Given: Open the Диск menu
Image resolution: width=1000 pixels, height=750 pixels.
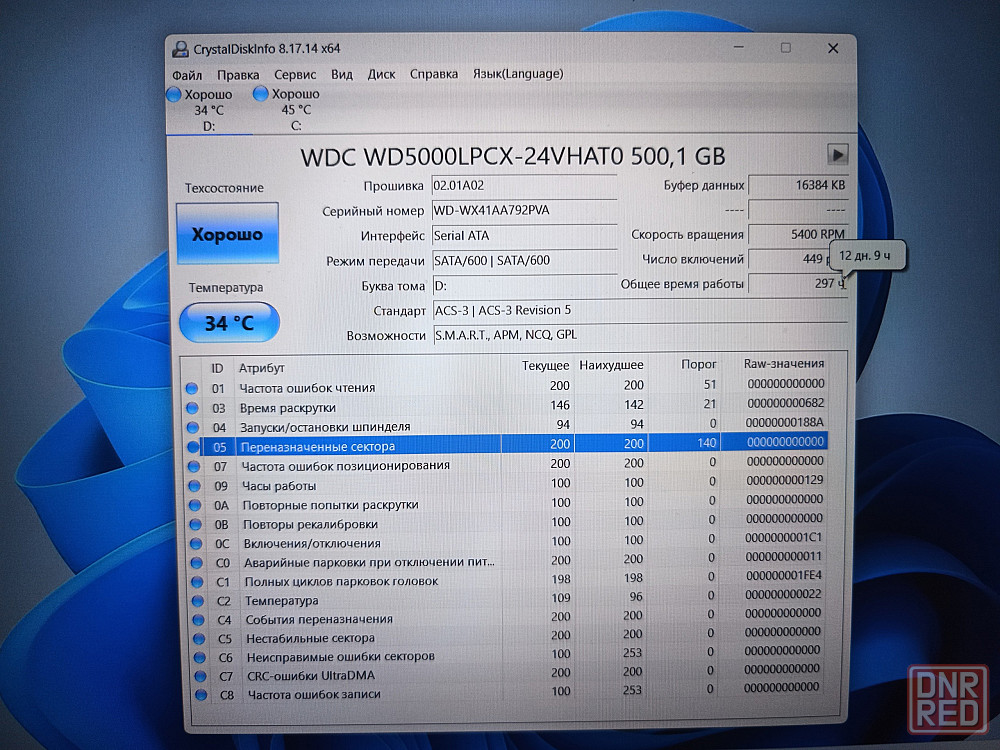Looking at the screenshot, I should [x=381, y=74].
